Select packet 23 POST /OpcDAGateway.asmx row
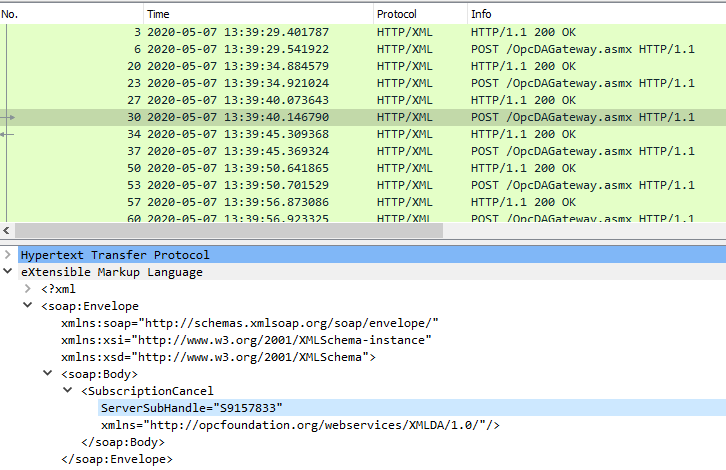 point(300,83)
